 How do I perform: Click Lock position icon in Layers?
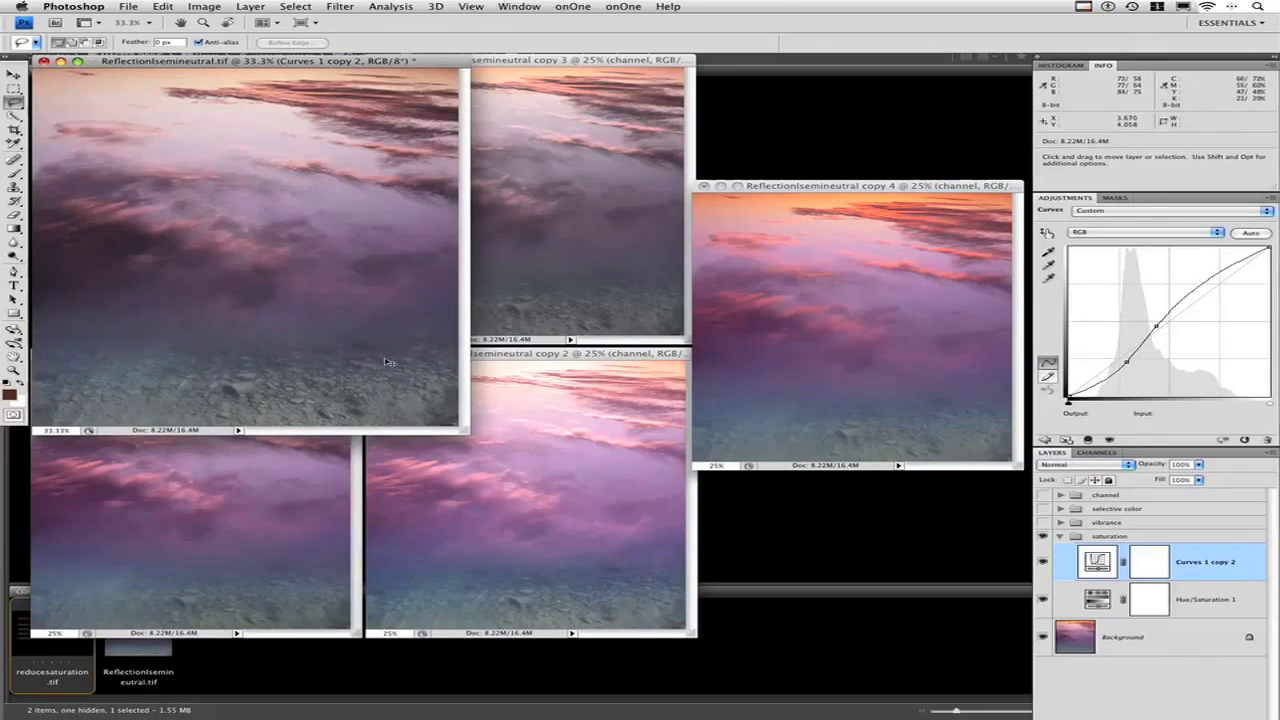1095,480
